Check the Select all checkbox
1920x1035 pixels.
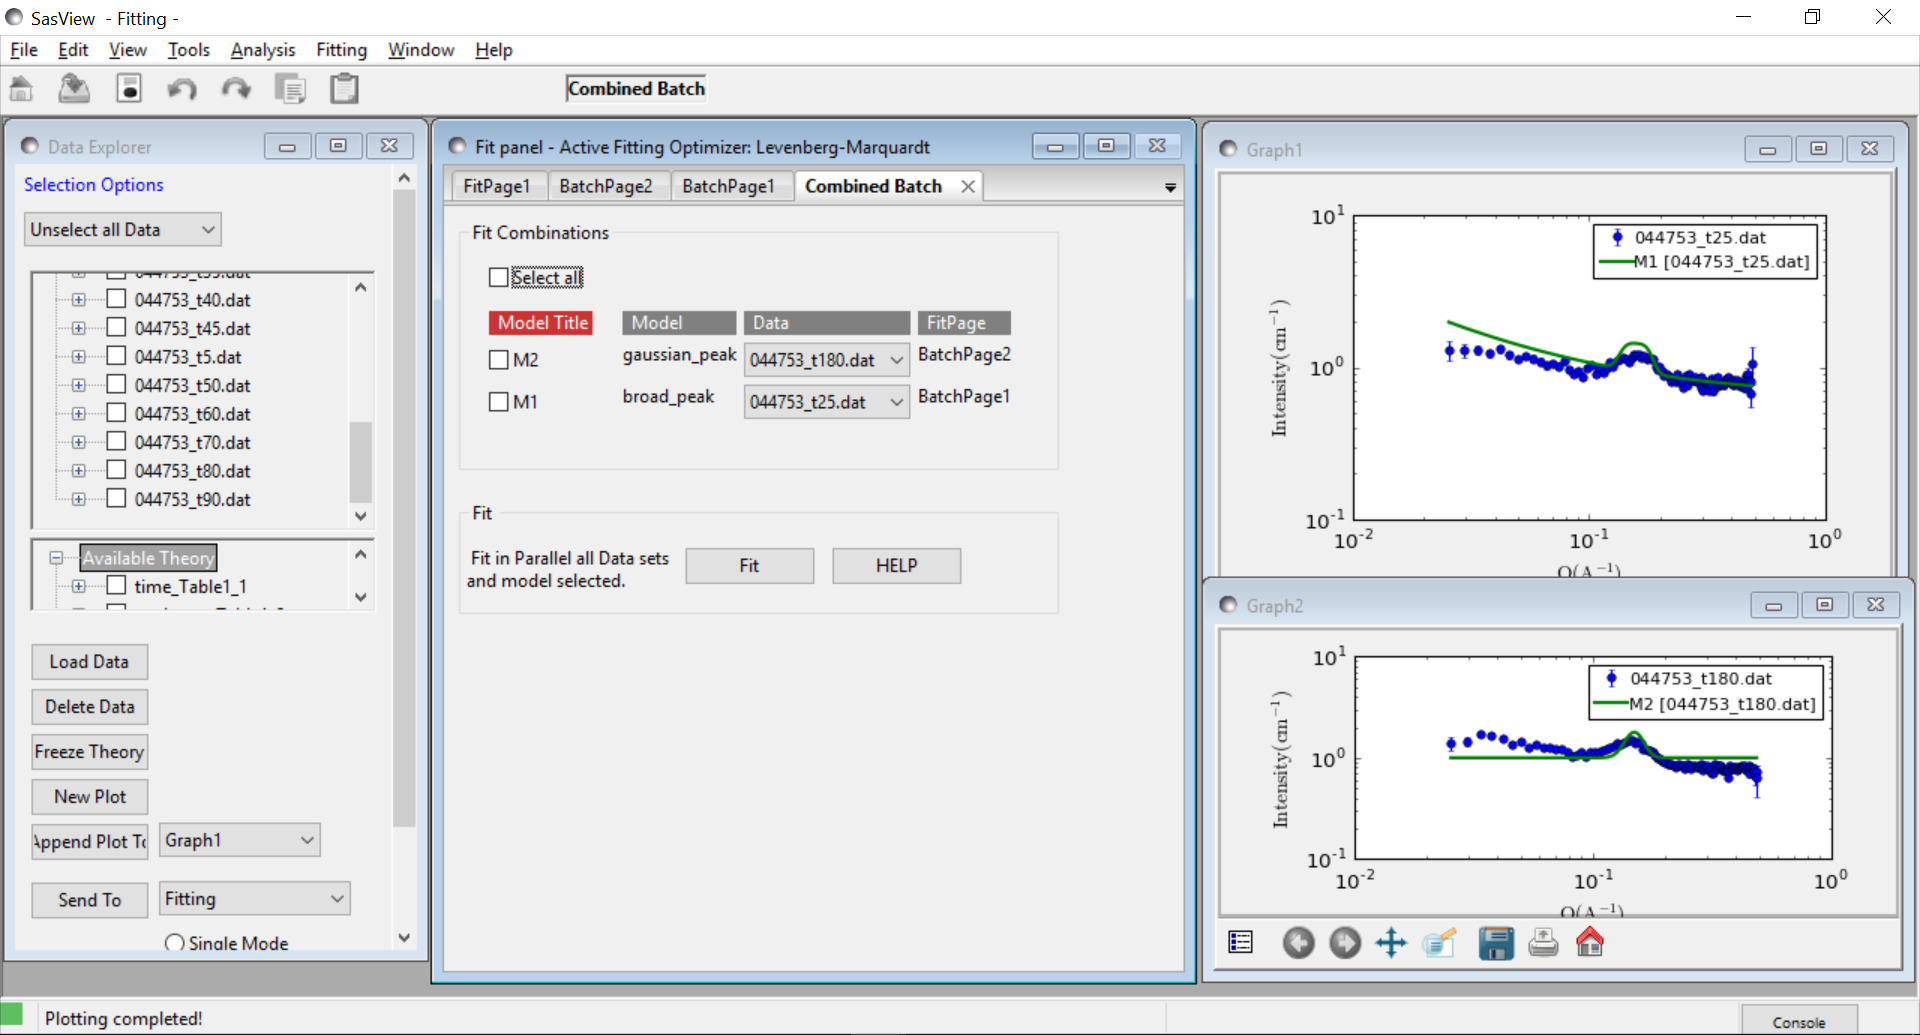pos(499,278)
